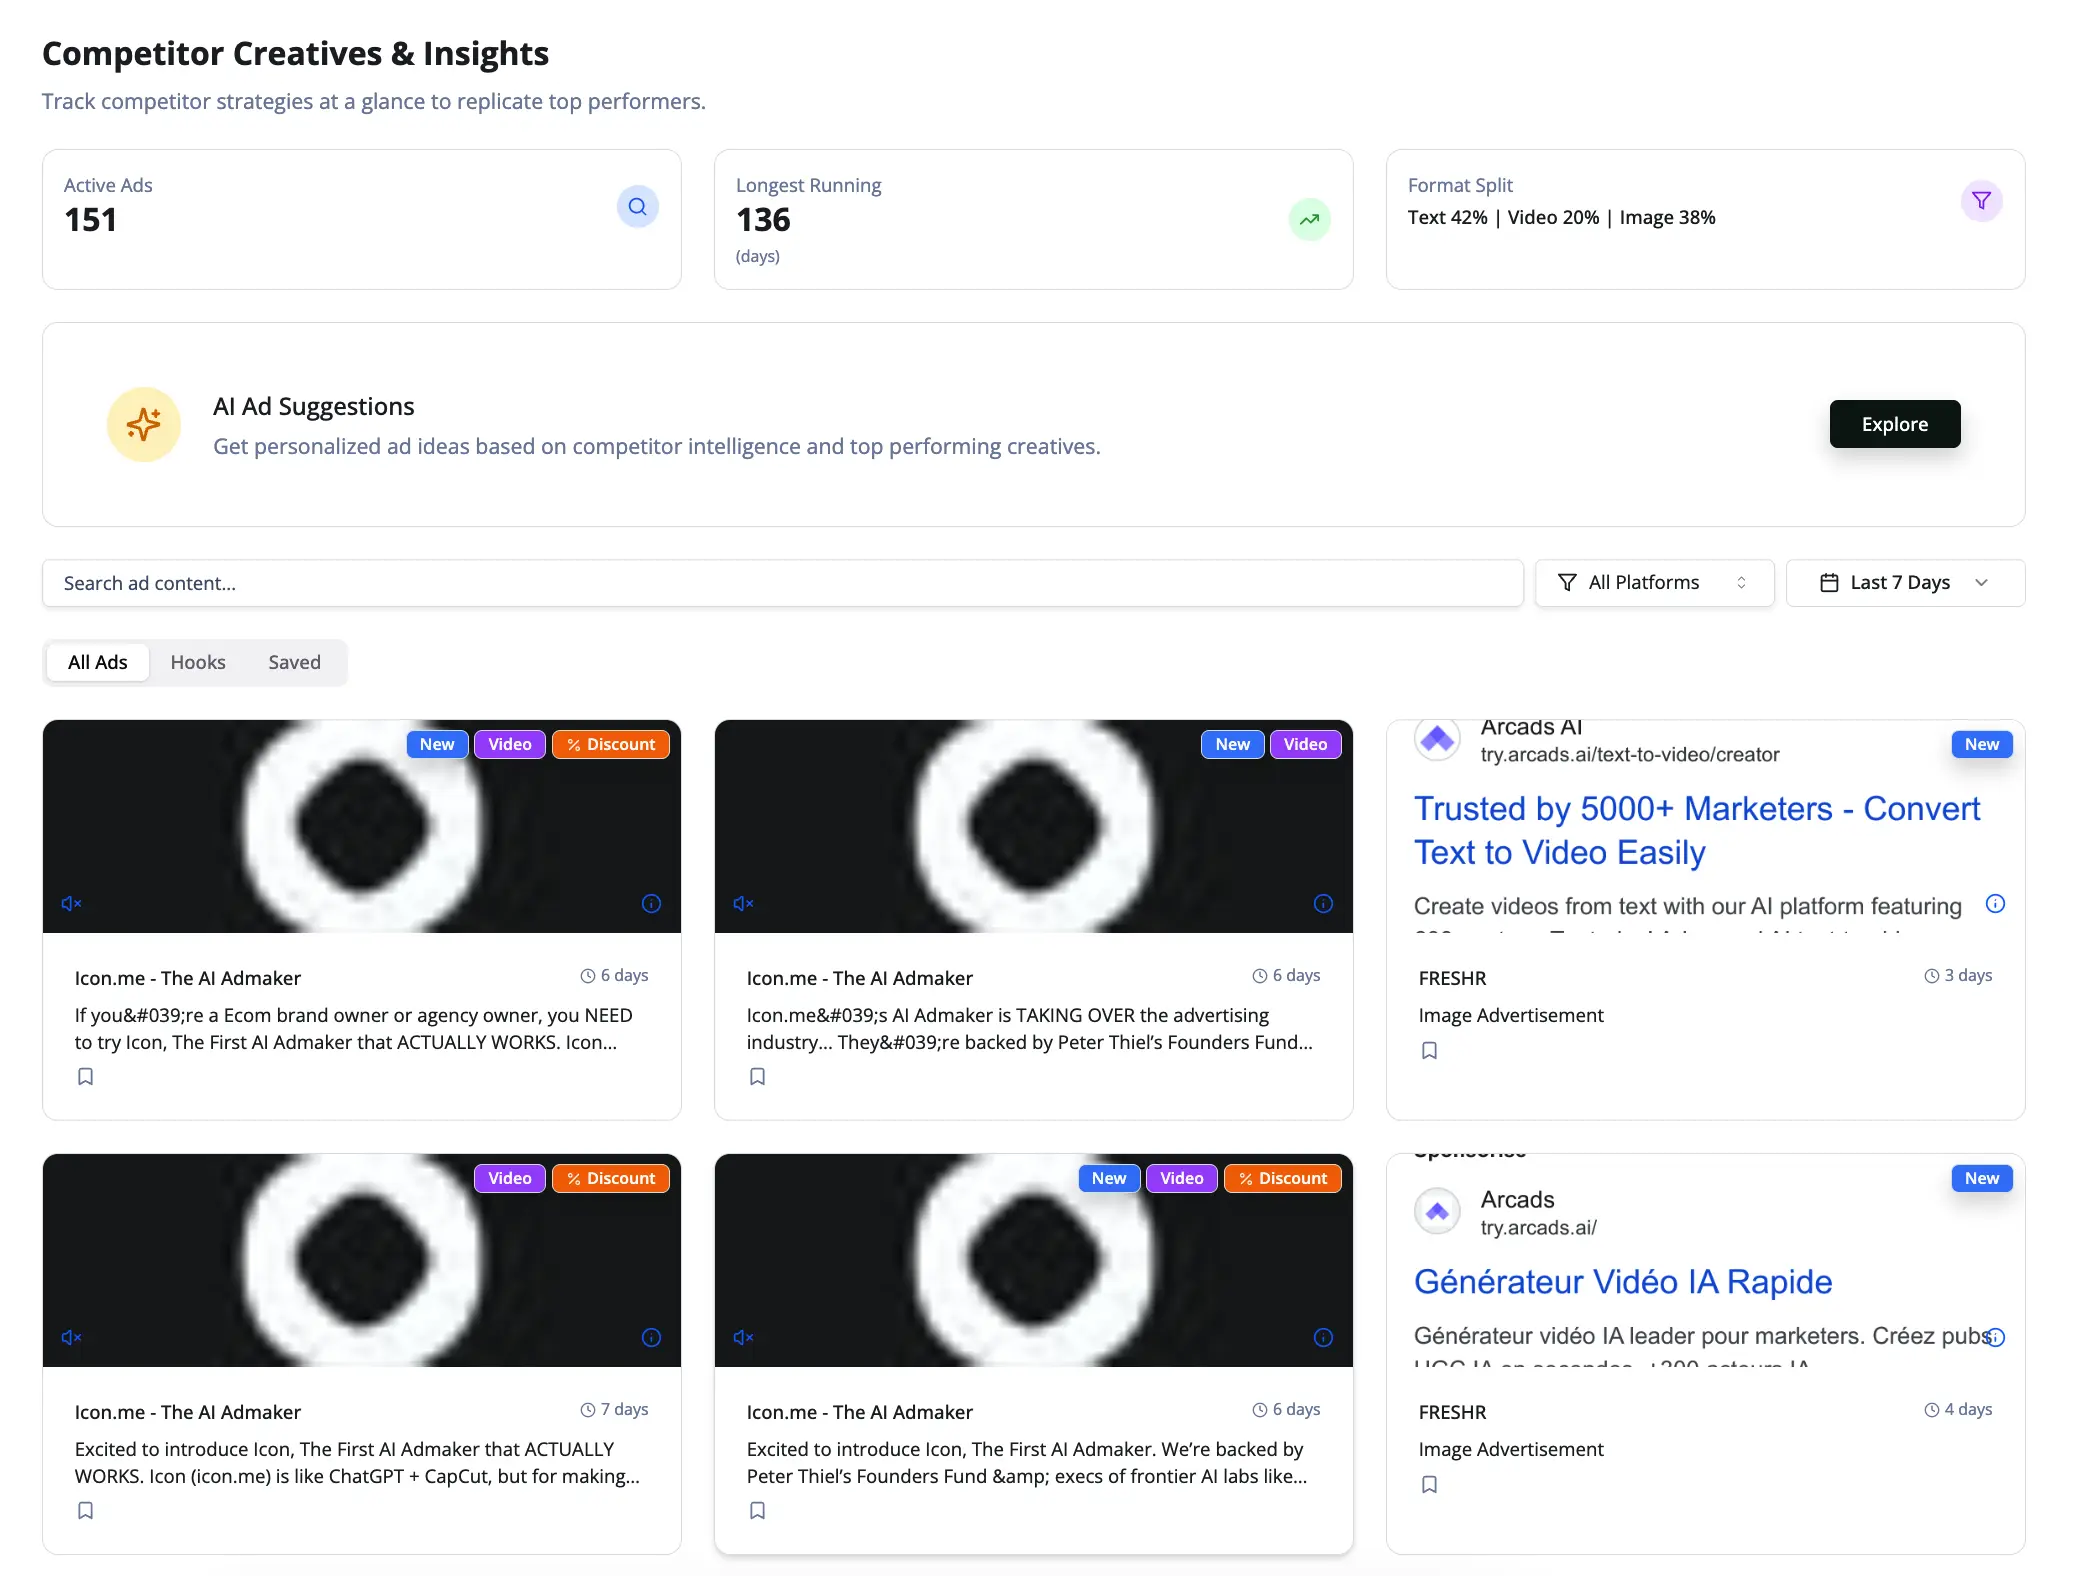The height and width of the screenshot is (1576, 2078).
Task: Open the All Platforms filter dropdown
Action: (1654, 583)
